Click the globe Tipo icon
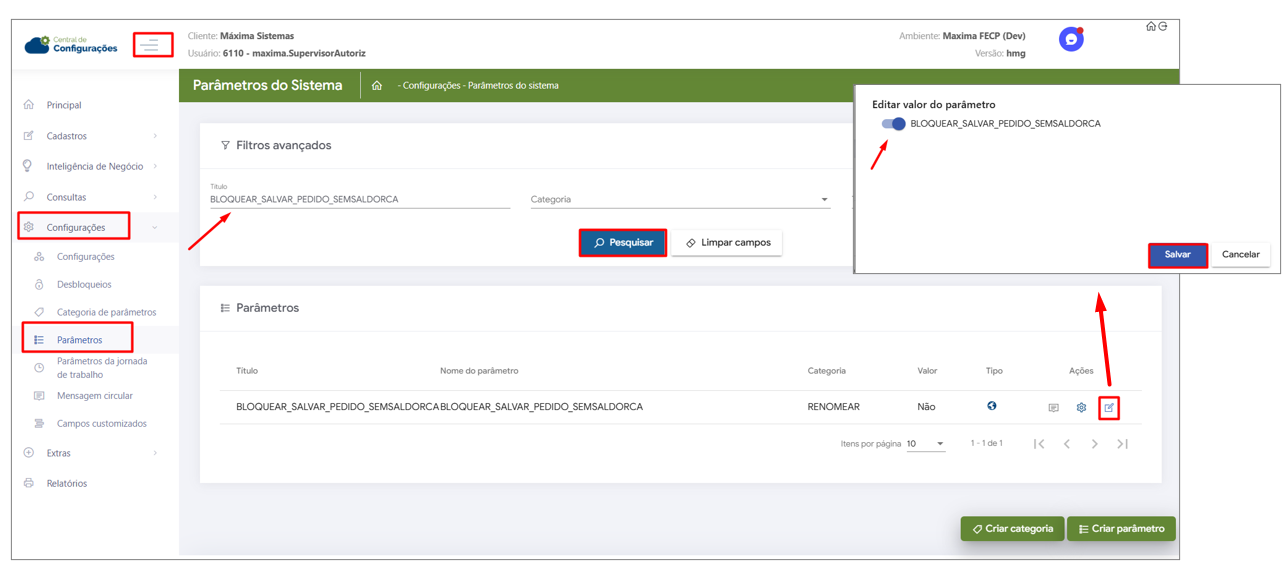 (992, 406)
